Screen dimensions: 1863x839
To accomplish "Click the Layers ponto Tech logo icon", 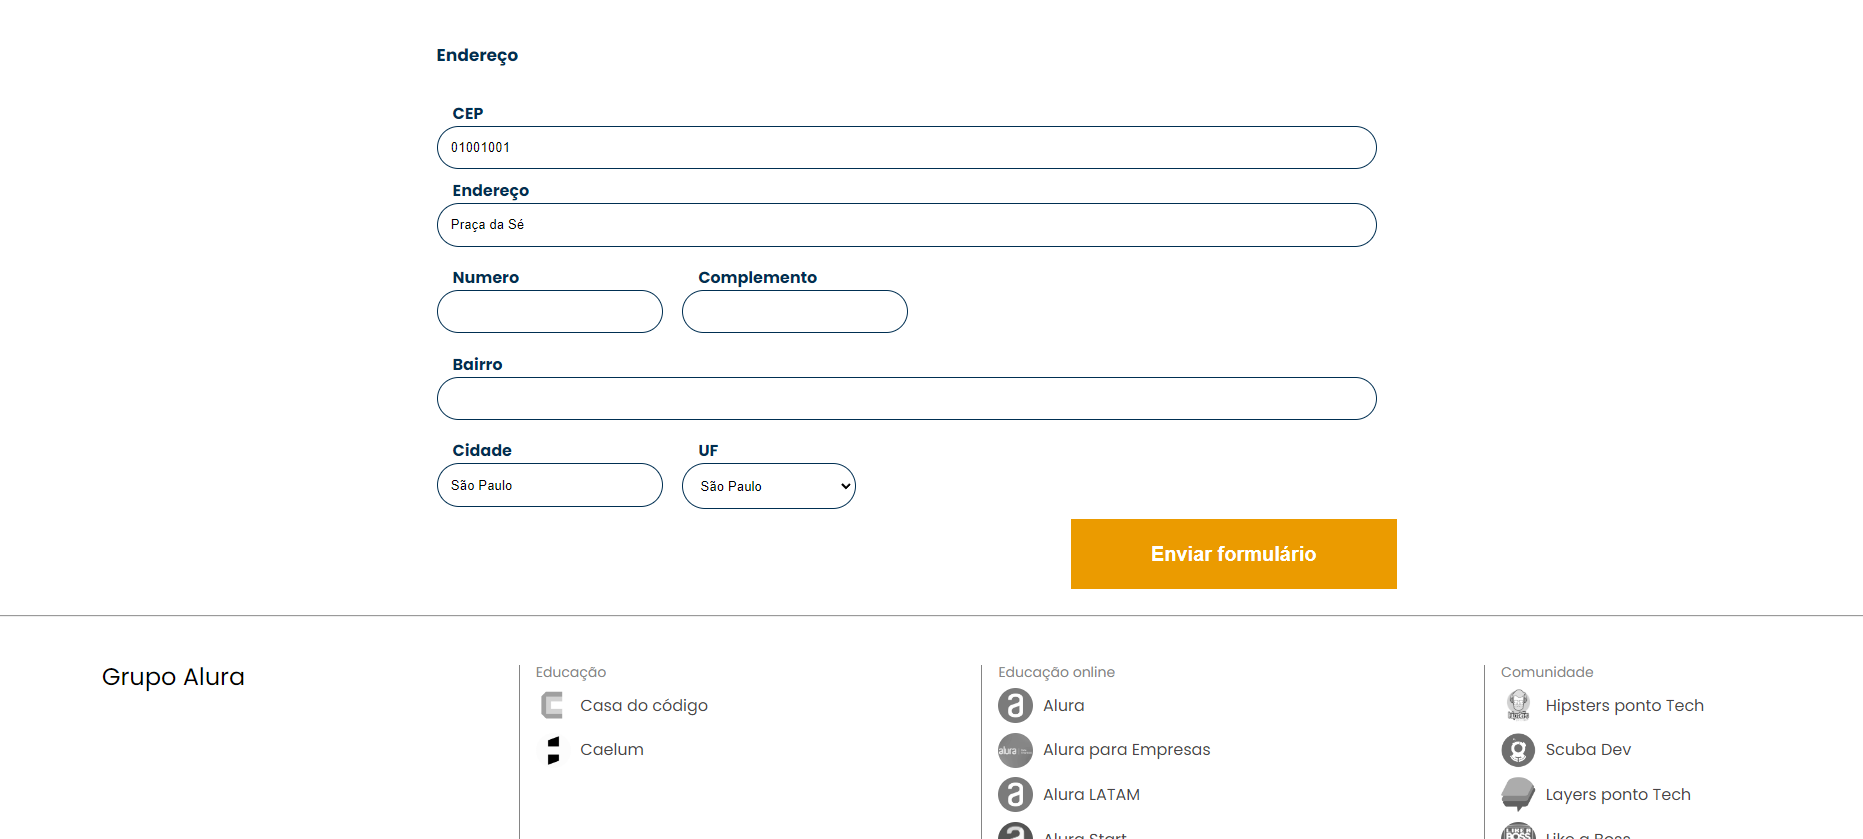I will [x=1518, y=794].
